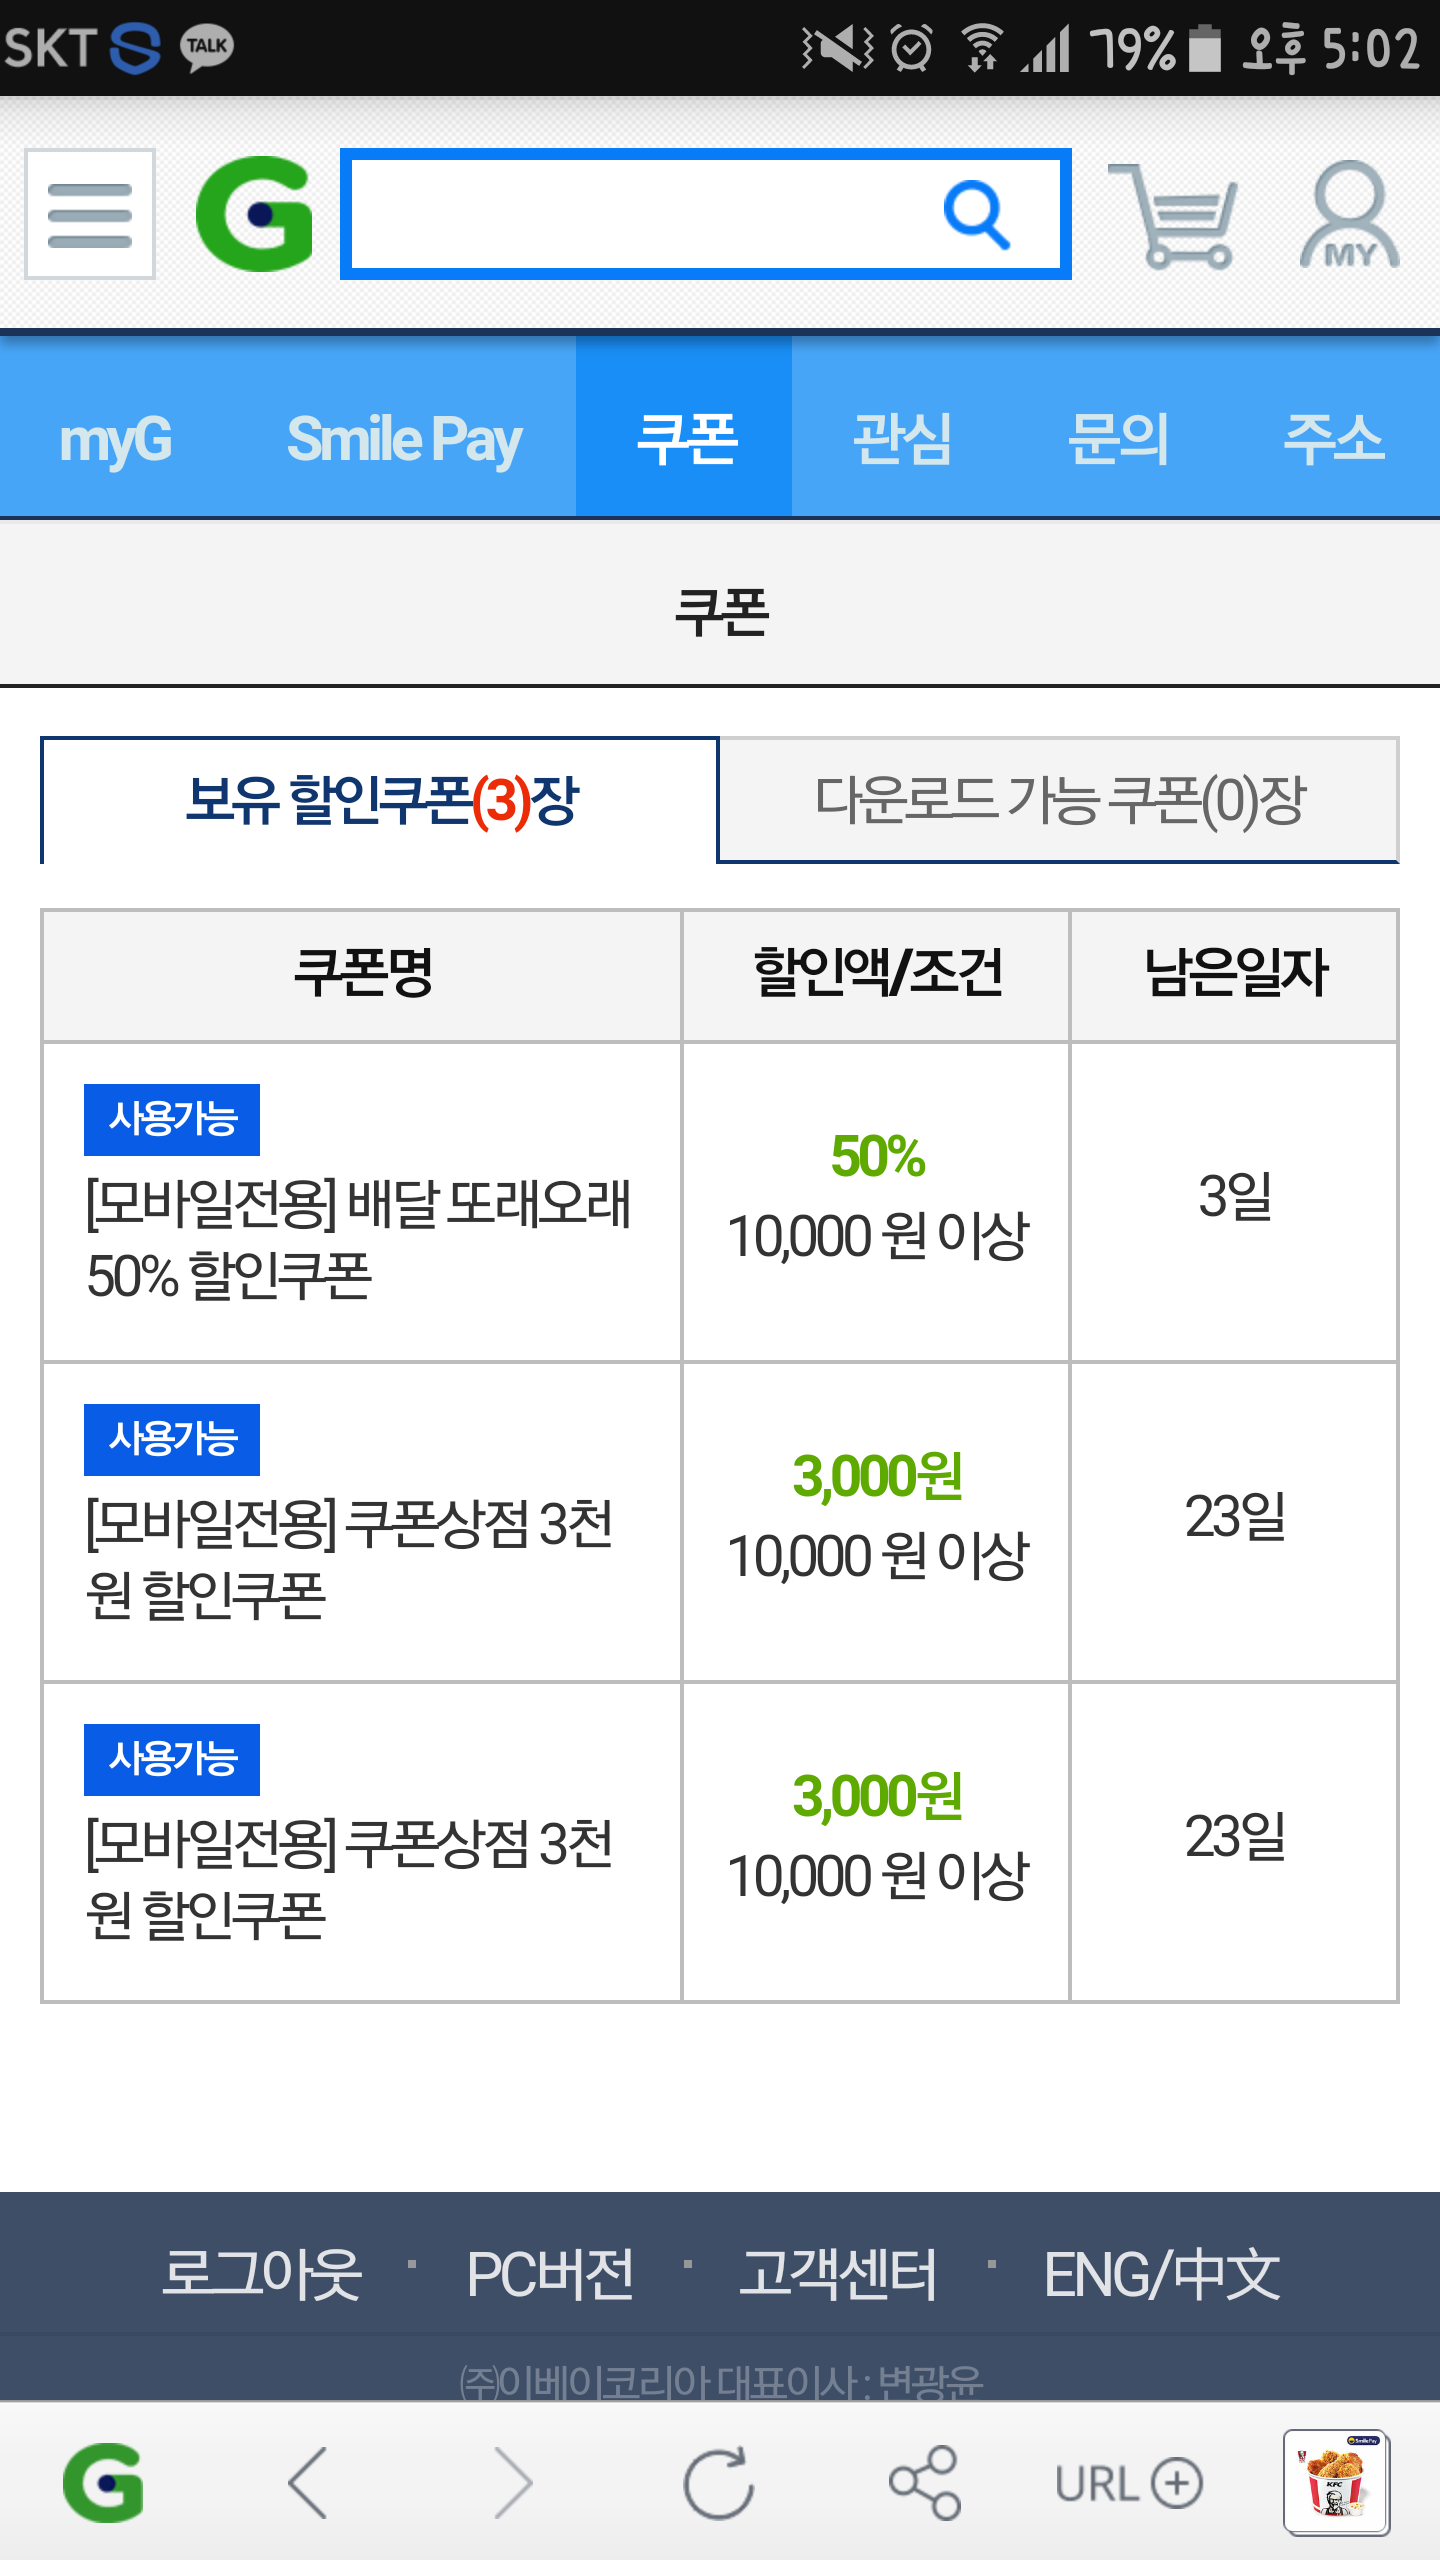
Task: Reload the page with refresh icon
Action: 718,2482
